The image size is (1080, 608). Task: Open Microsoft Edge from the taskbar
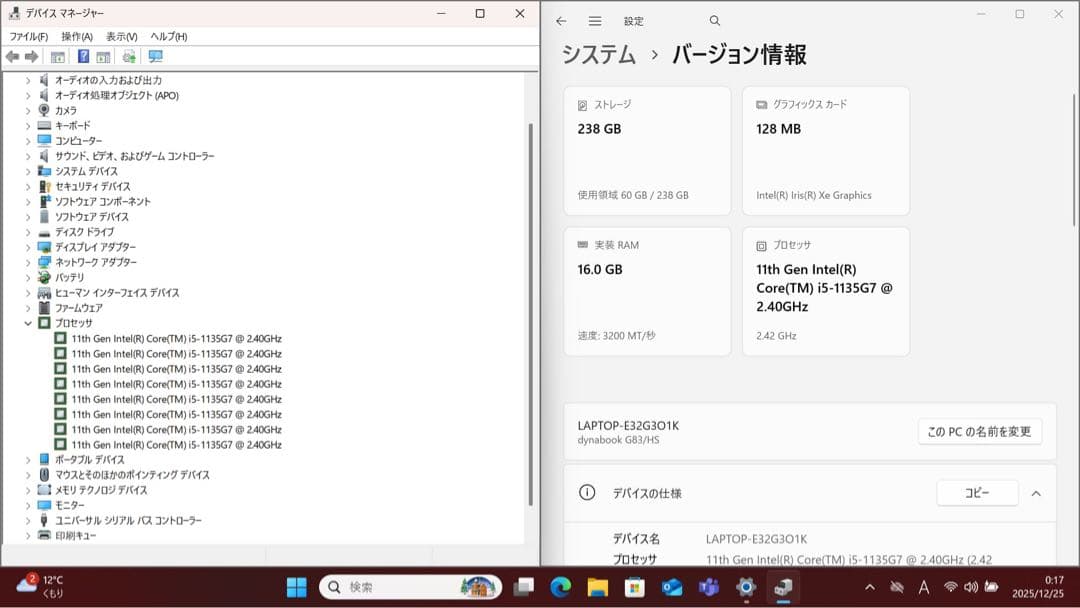pyautogui.click(x=559, y=588)
